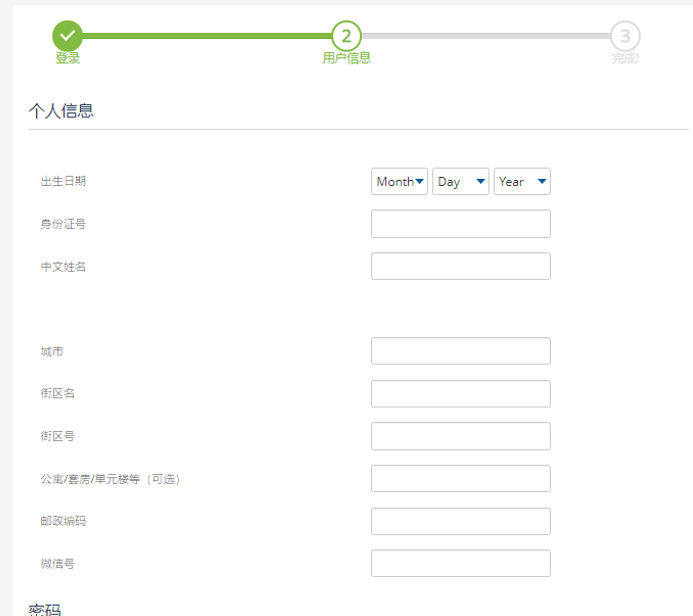Image resolution: width=693 pixels, height=616 pixels.
Task: Select the 登录 step label
Action: pyautogui.click(x=67, y=58)
